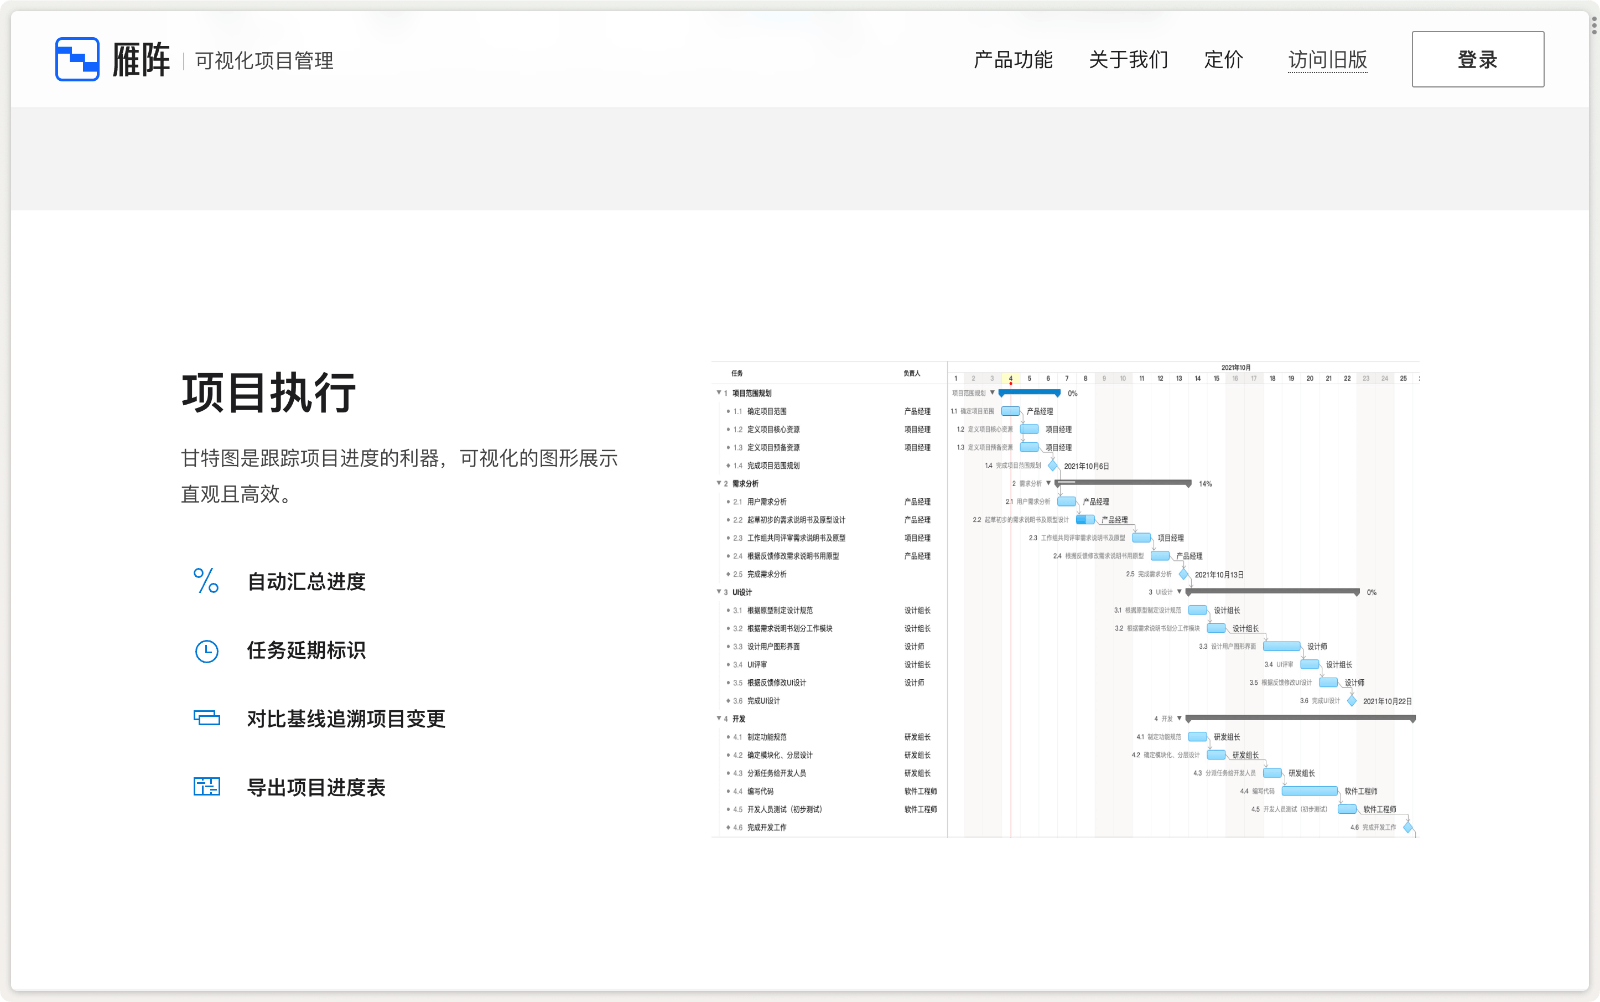Click the clock icon for 任务延期标识

[x=206, y=650]
